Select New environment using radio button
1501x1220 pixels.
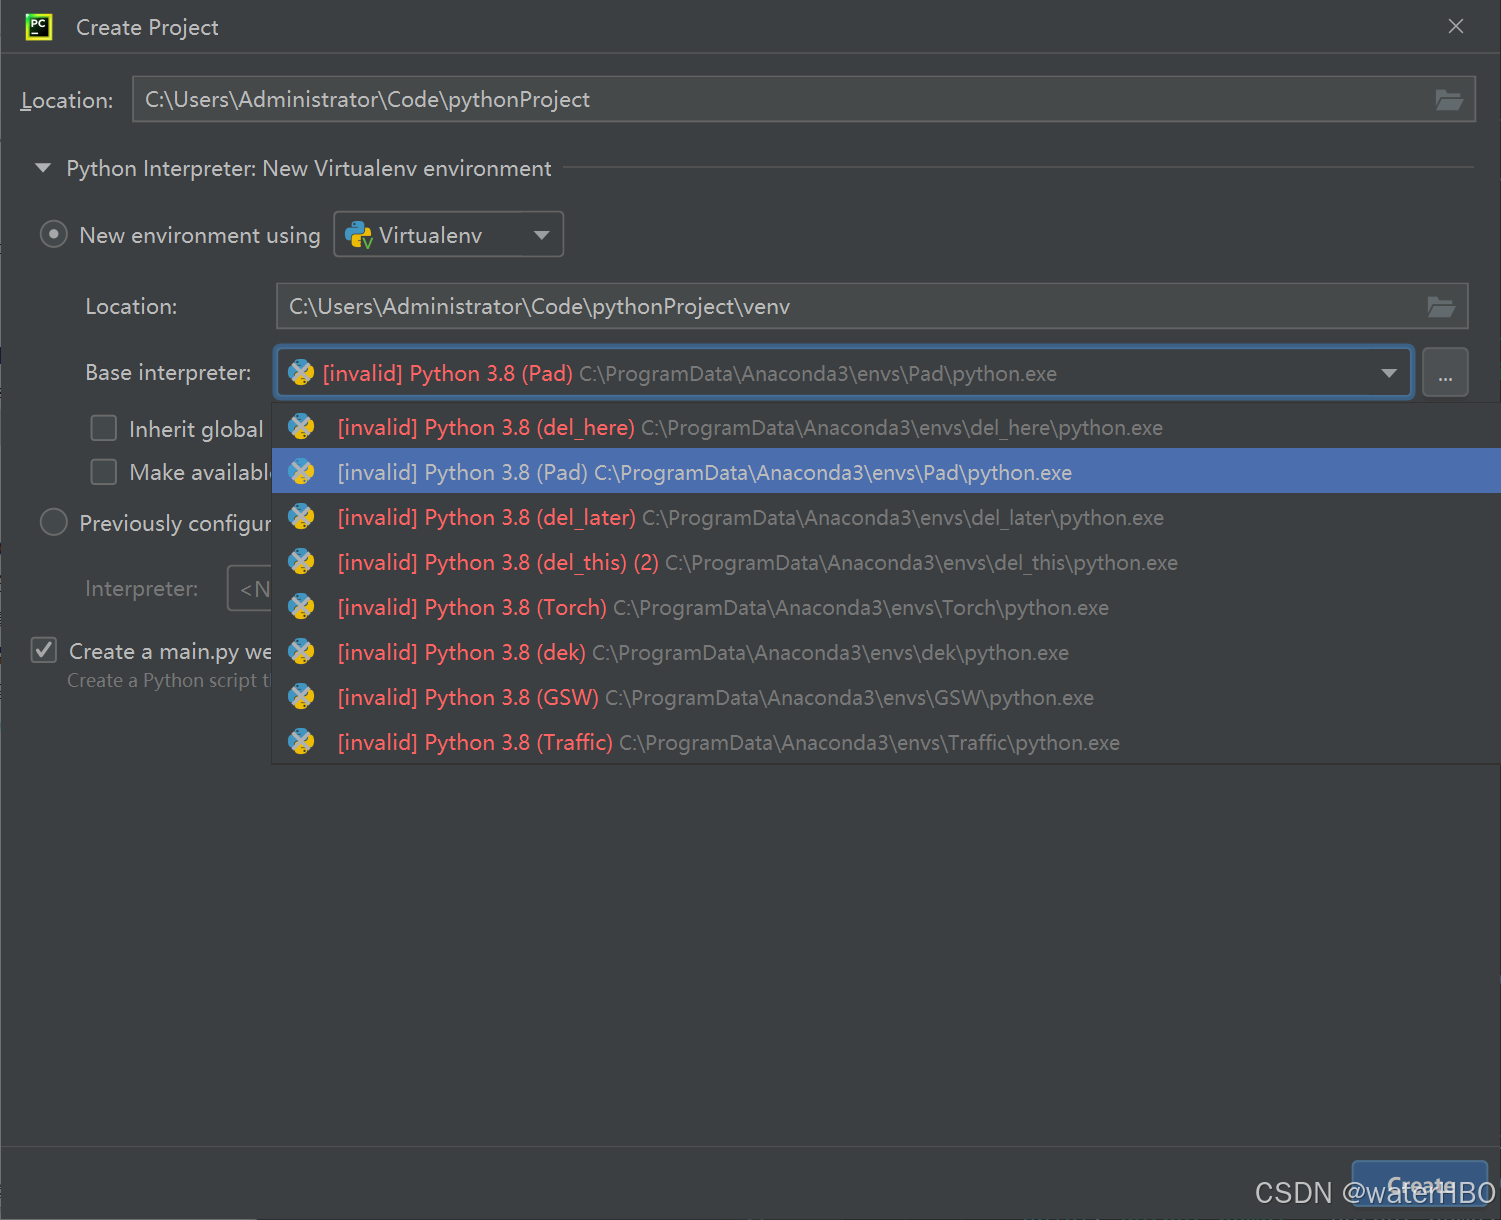tap(53, 235)
